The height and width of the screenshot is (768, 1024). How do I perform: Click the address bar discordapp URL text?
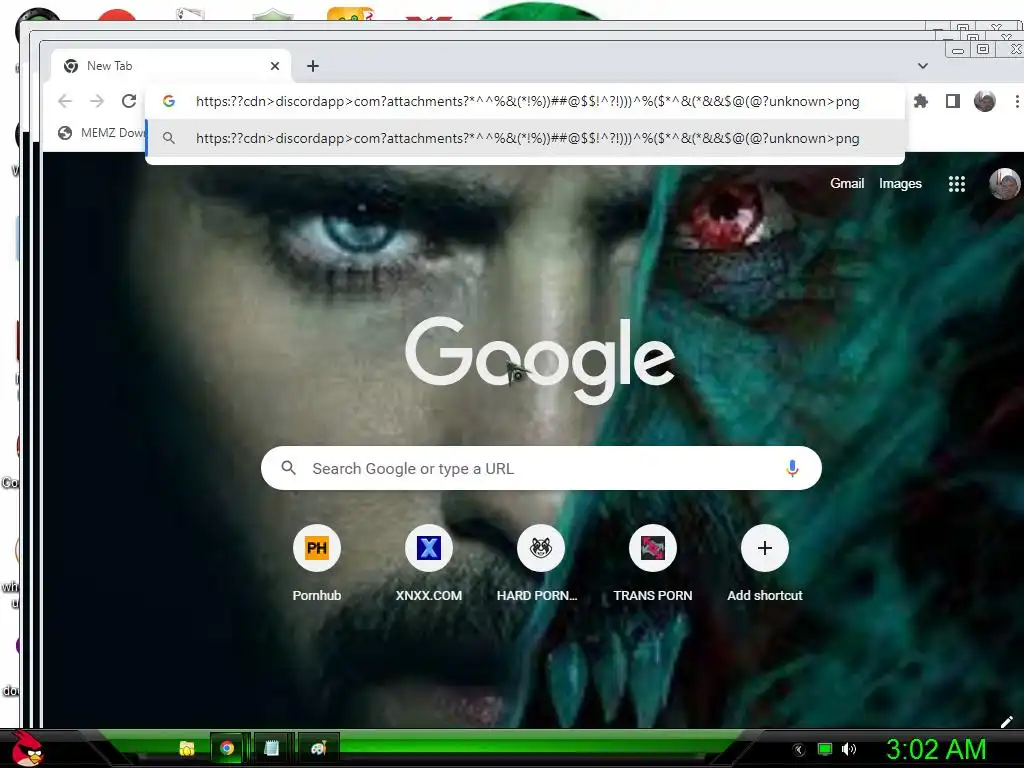click(x=528, y=101)
